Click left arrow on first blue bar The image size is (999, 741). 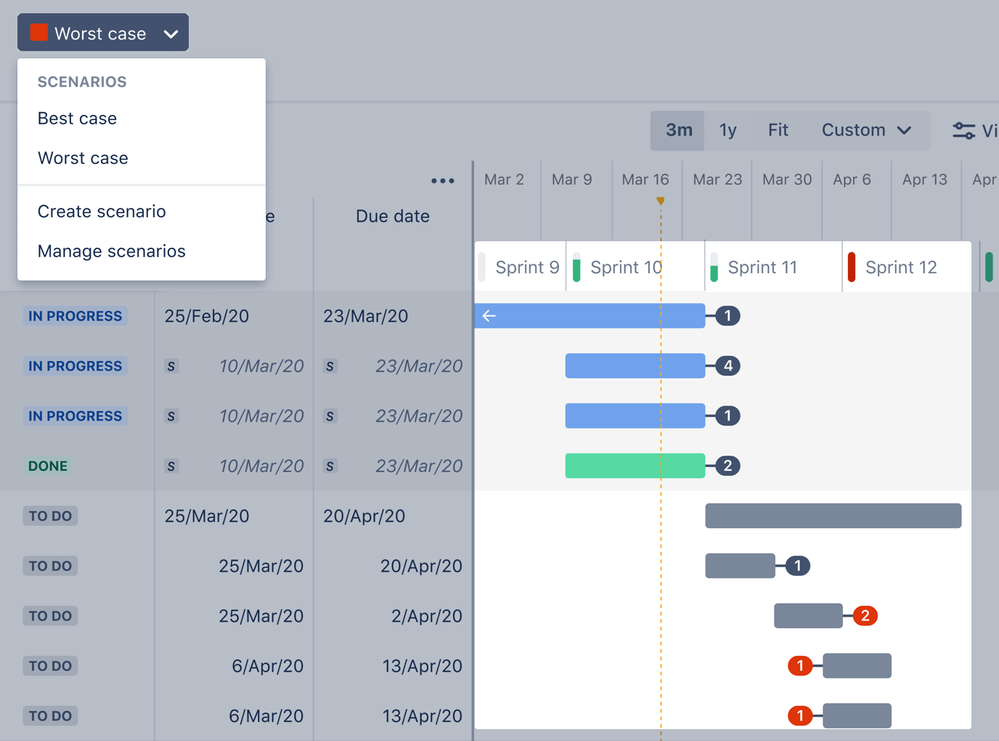pos(489,315)
